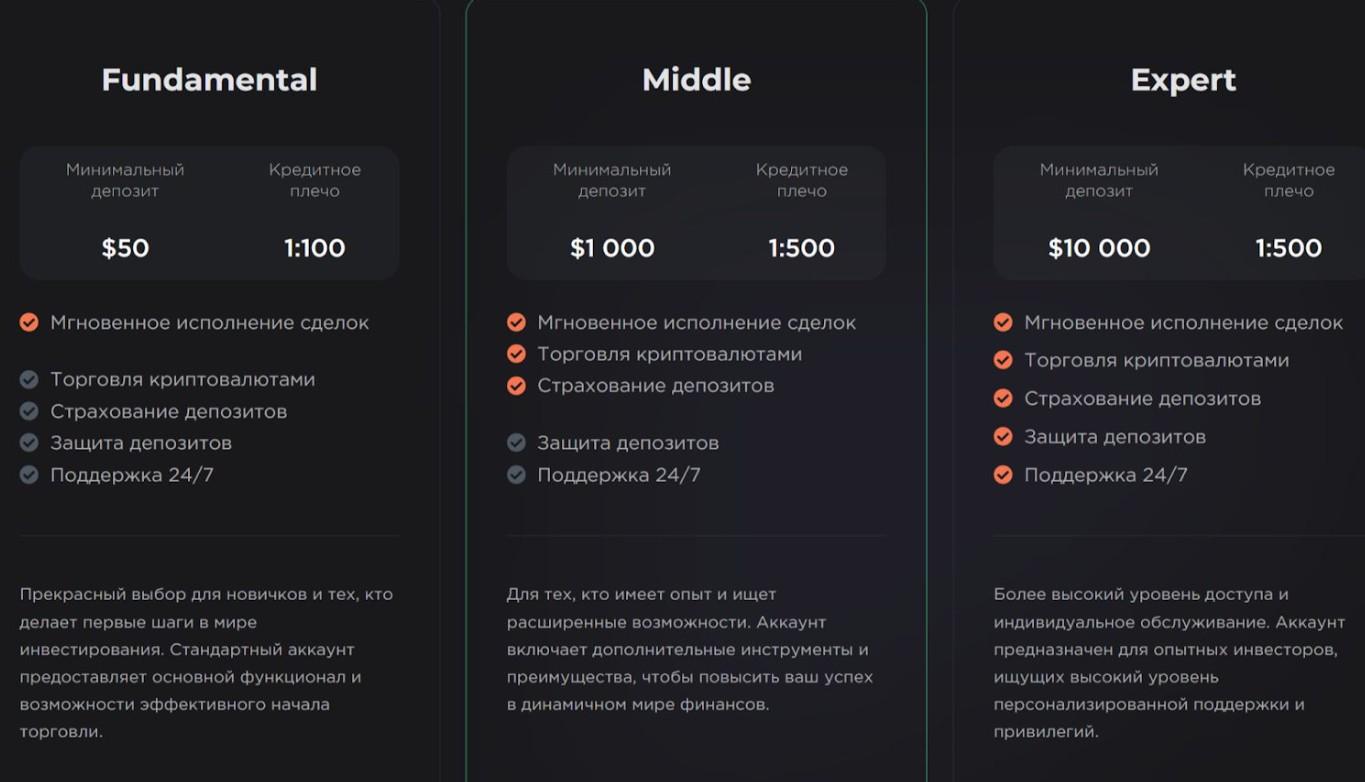The height and width of the screenshot is (782, 1365).
Task: Click the $50 minimum deposit value
Action: pos(125,248)
